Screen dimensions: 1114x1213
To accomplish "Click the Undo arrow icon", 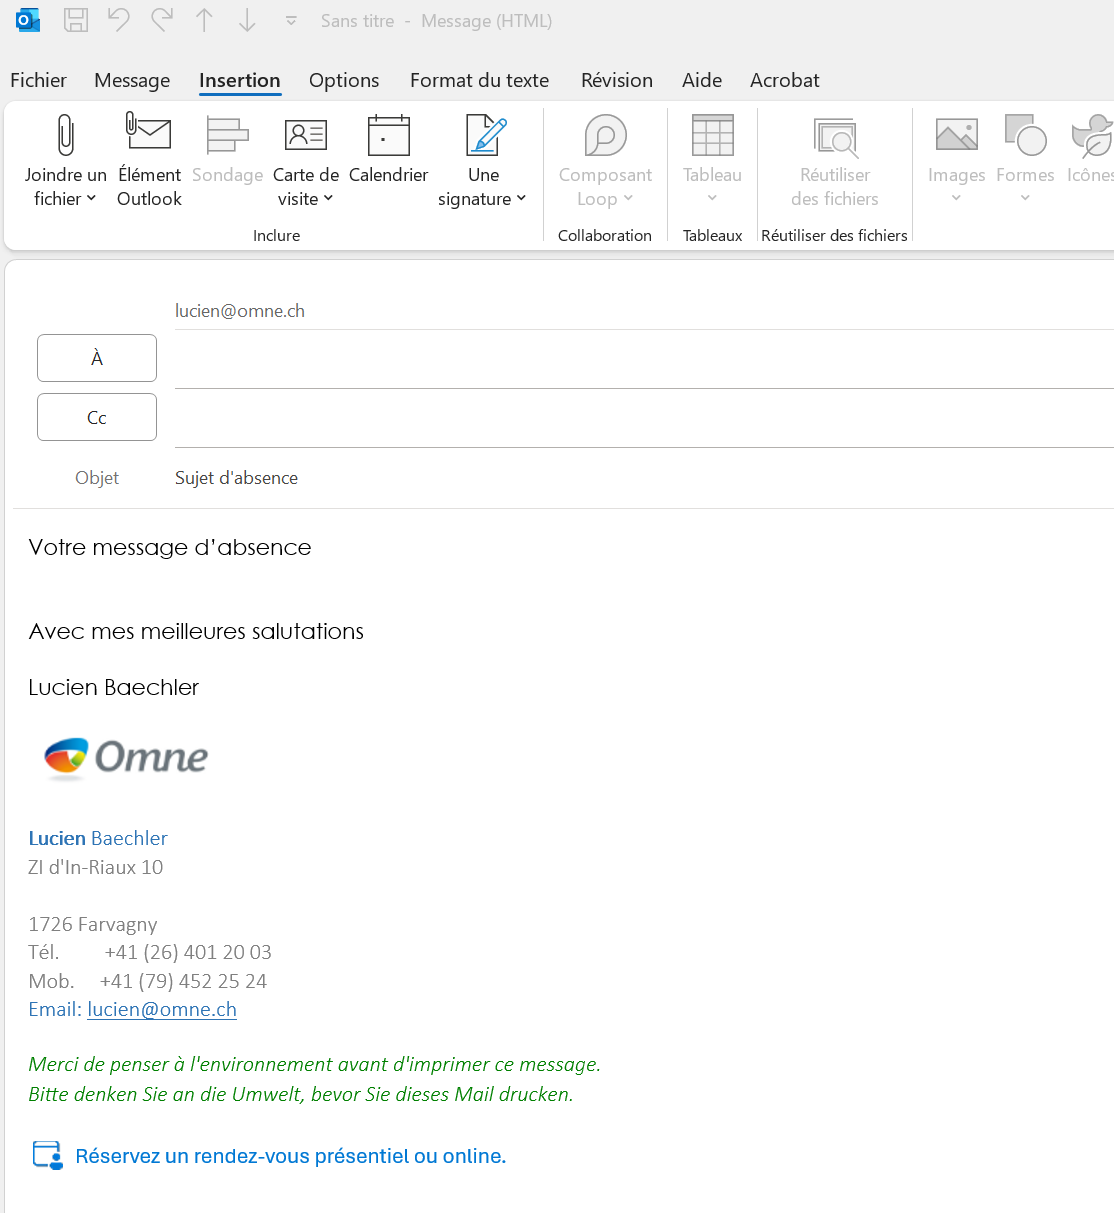I will pos(119,20).
